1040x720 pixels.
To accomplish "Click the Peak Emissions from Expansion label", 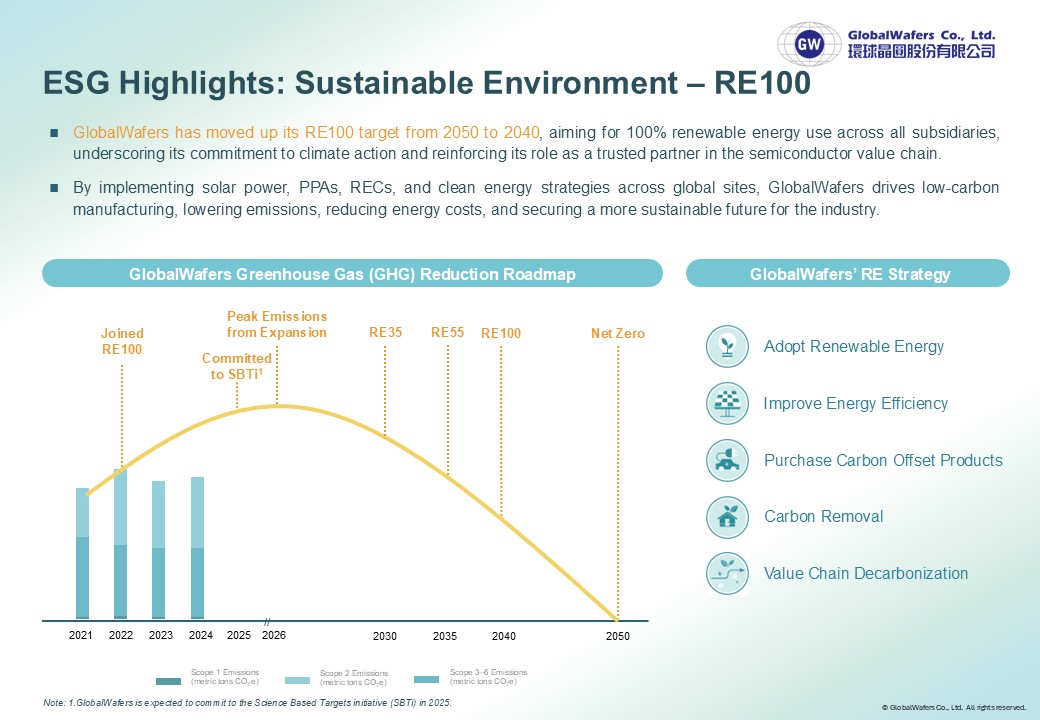I will [x=277, y=324].
